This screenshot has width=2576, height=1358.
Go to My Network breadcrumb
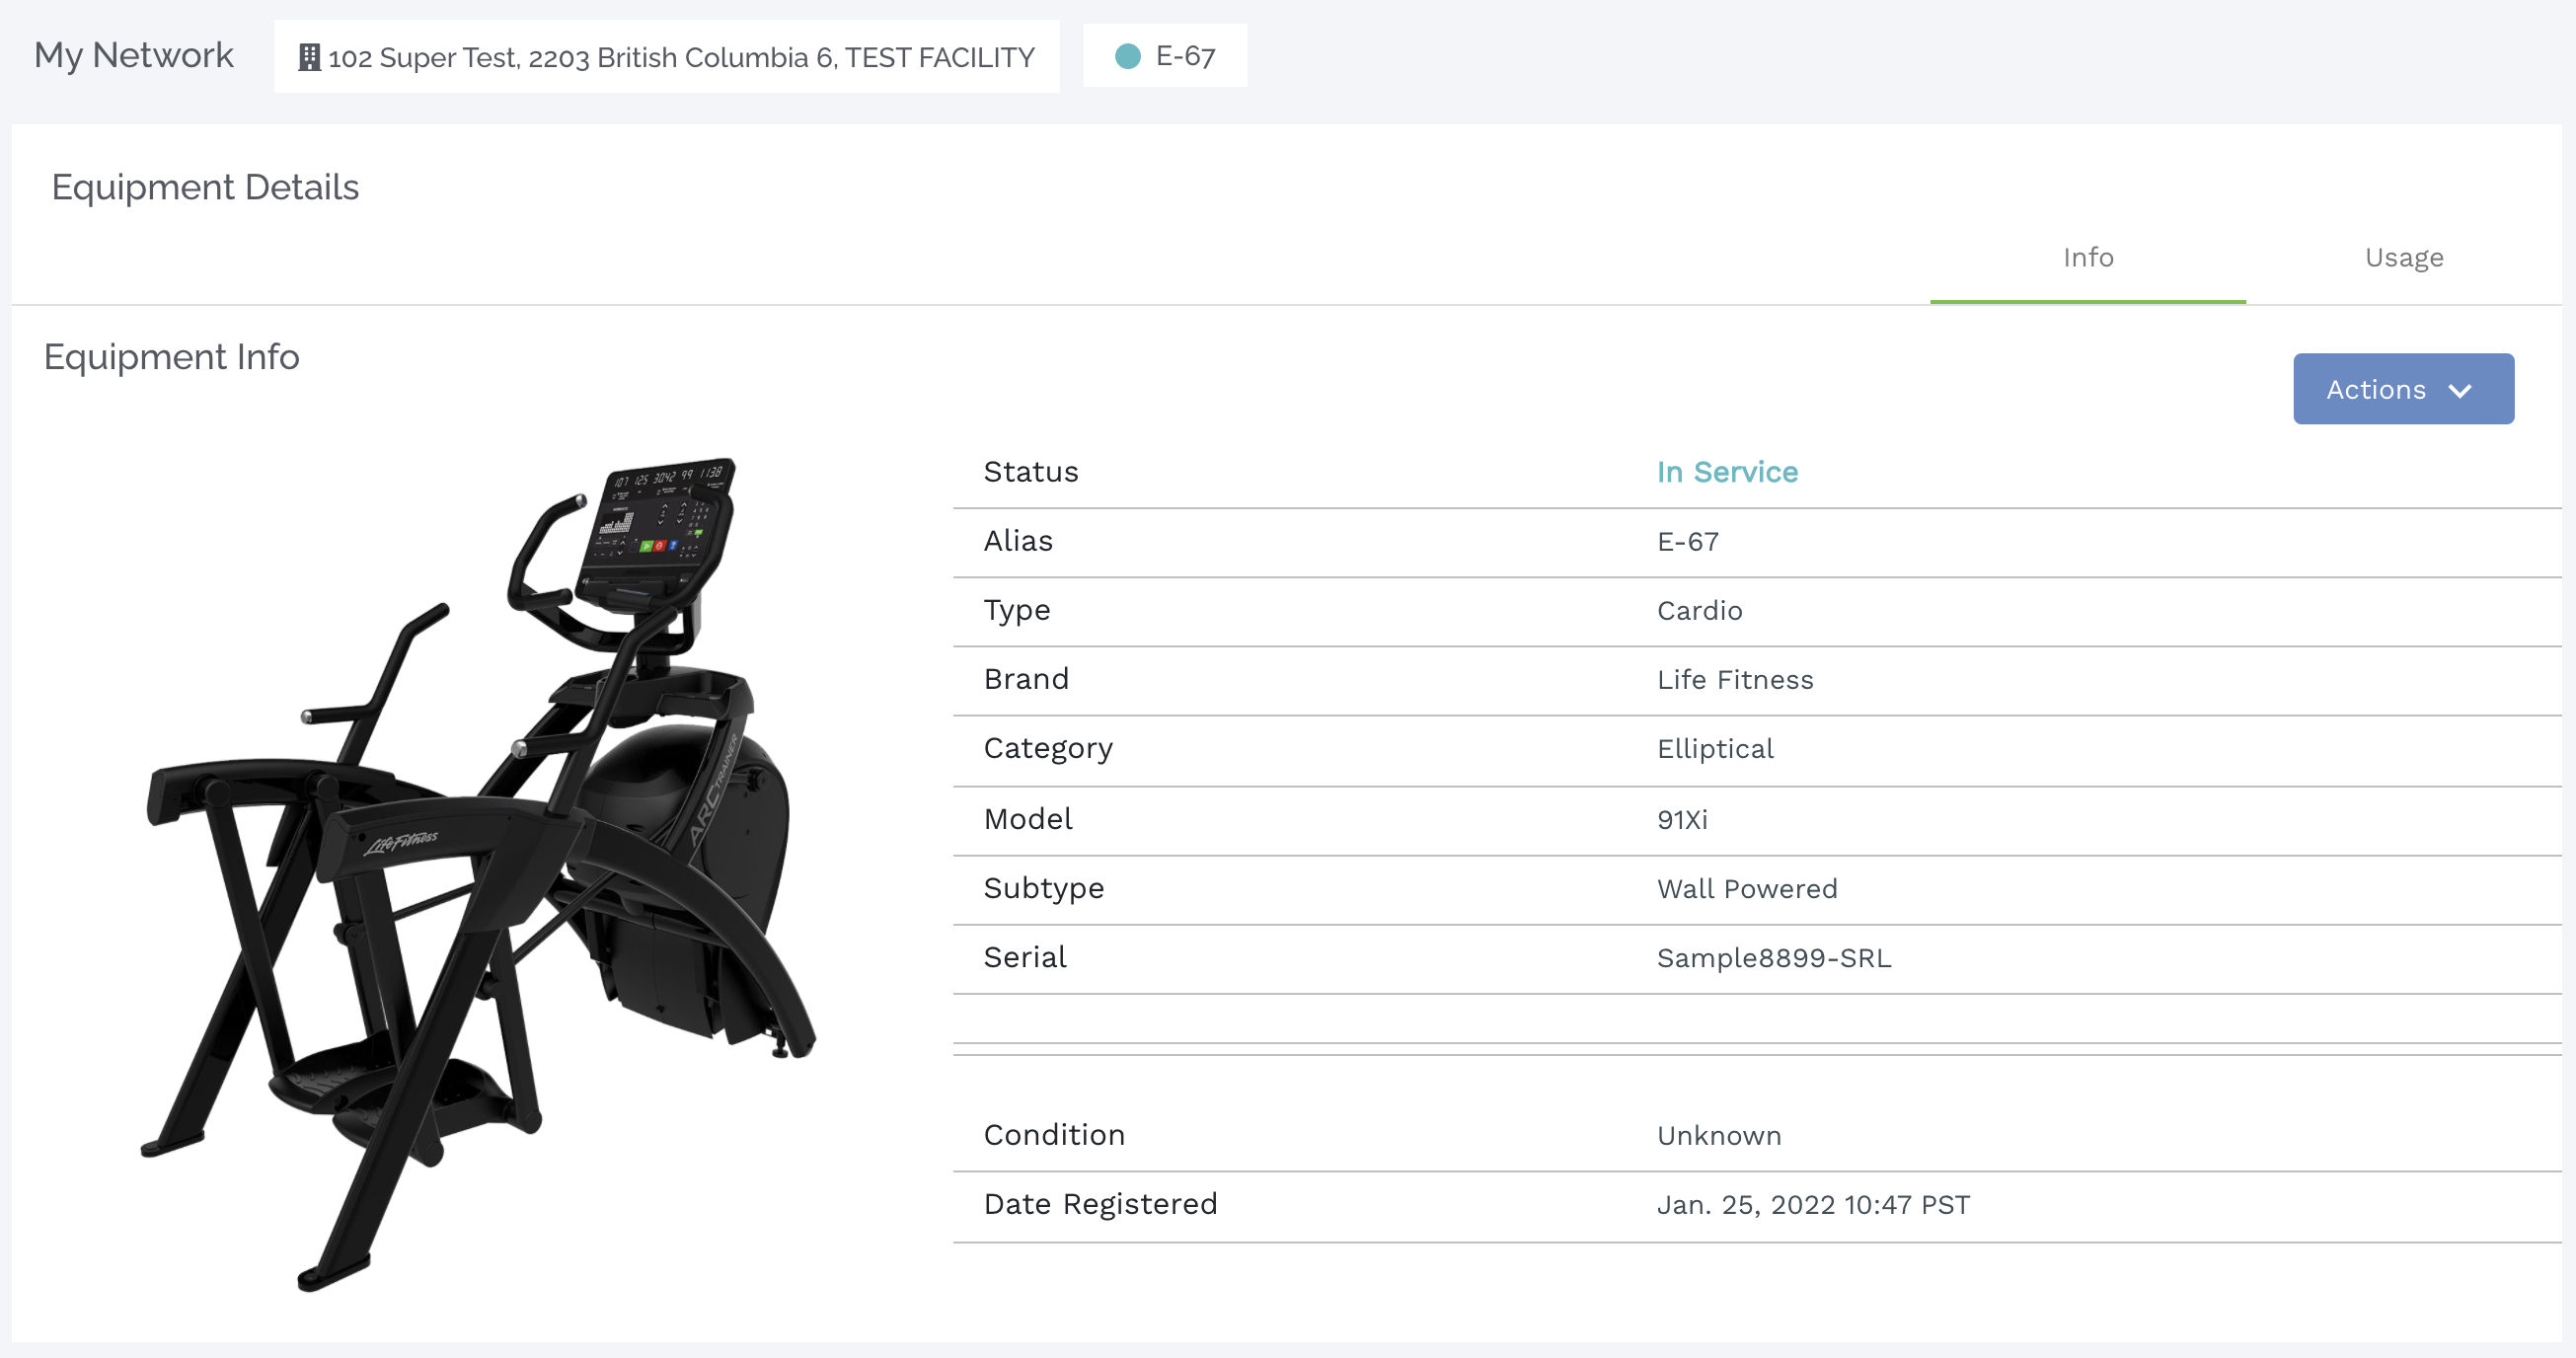click(134, 55)
